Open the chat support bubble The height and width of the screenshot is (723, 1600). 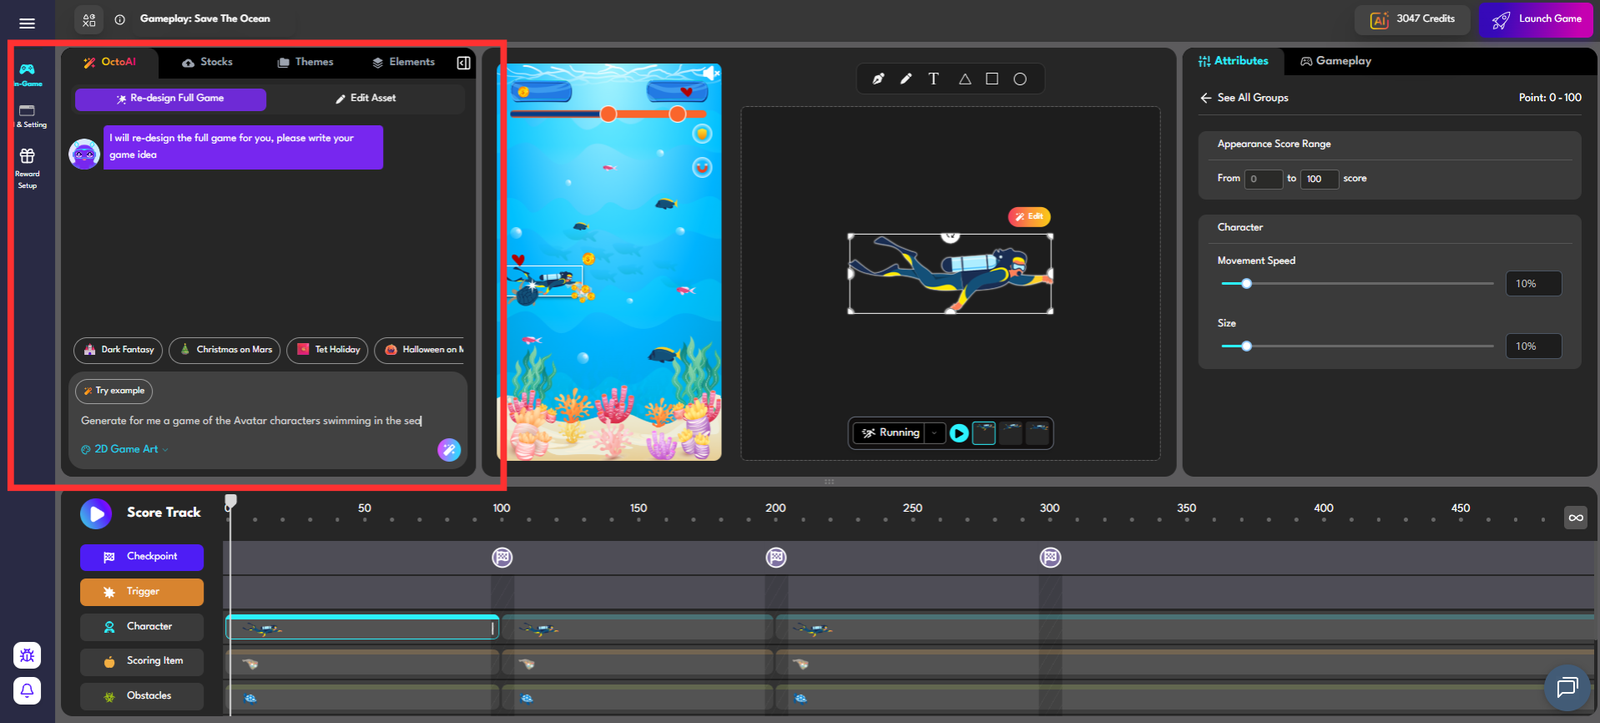click(x=1566, y=687)
